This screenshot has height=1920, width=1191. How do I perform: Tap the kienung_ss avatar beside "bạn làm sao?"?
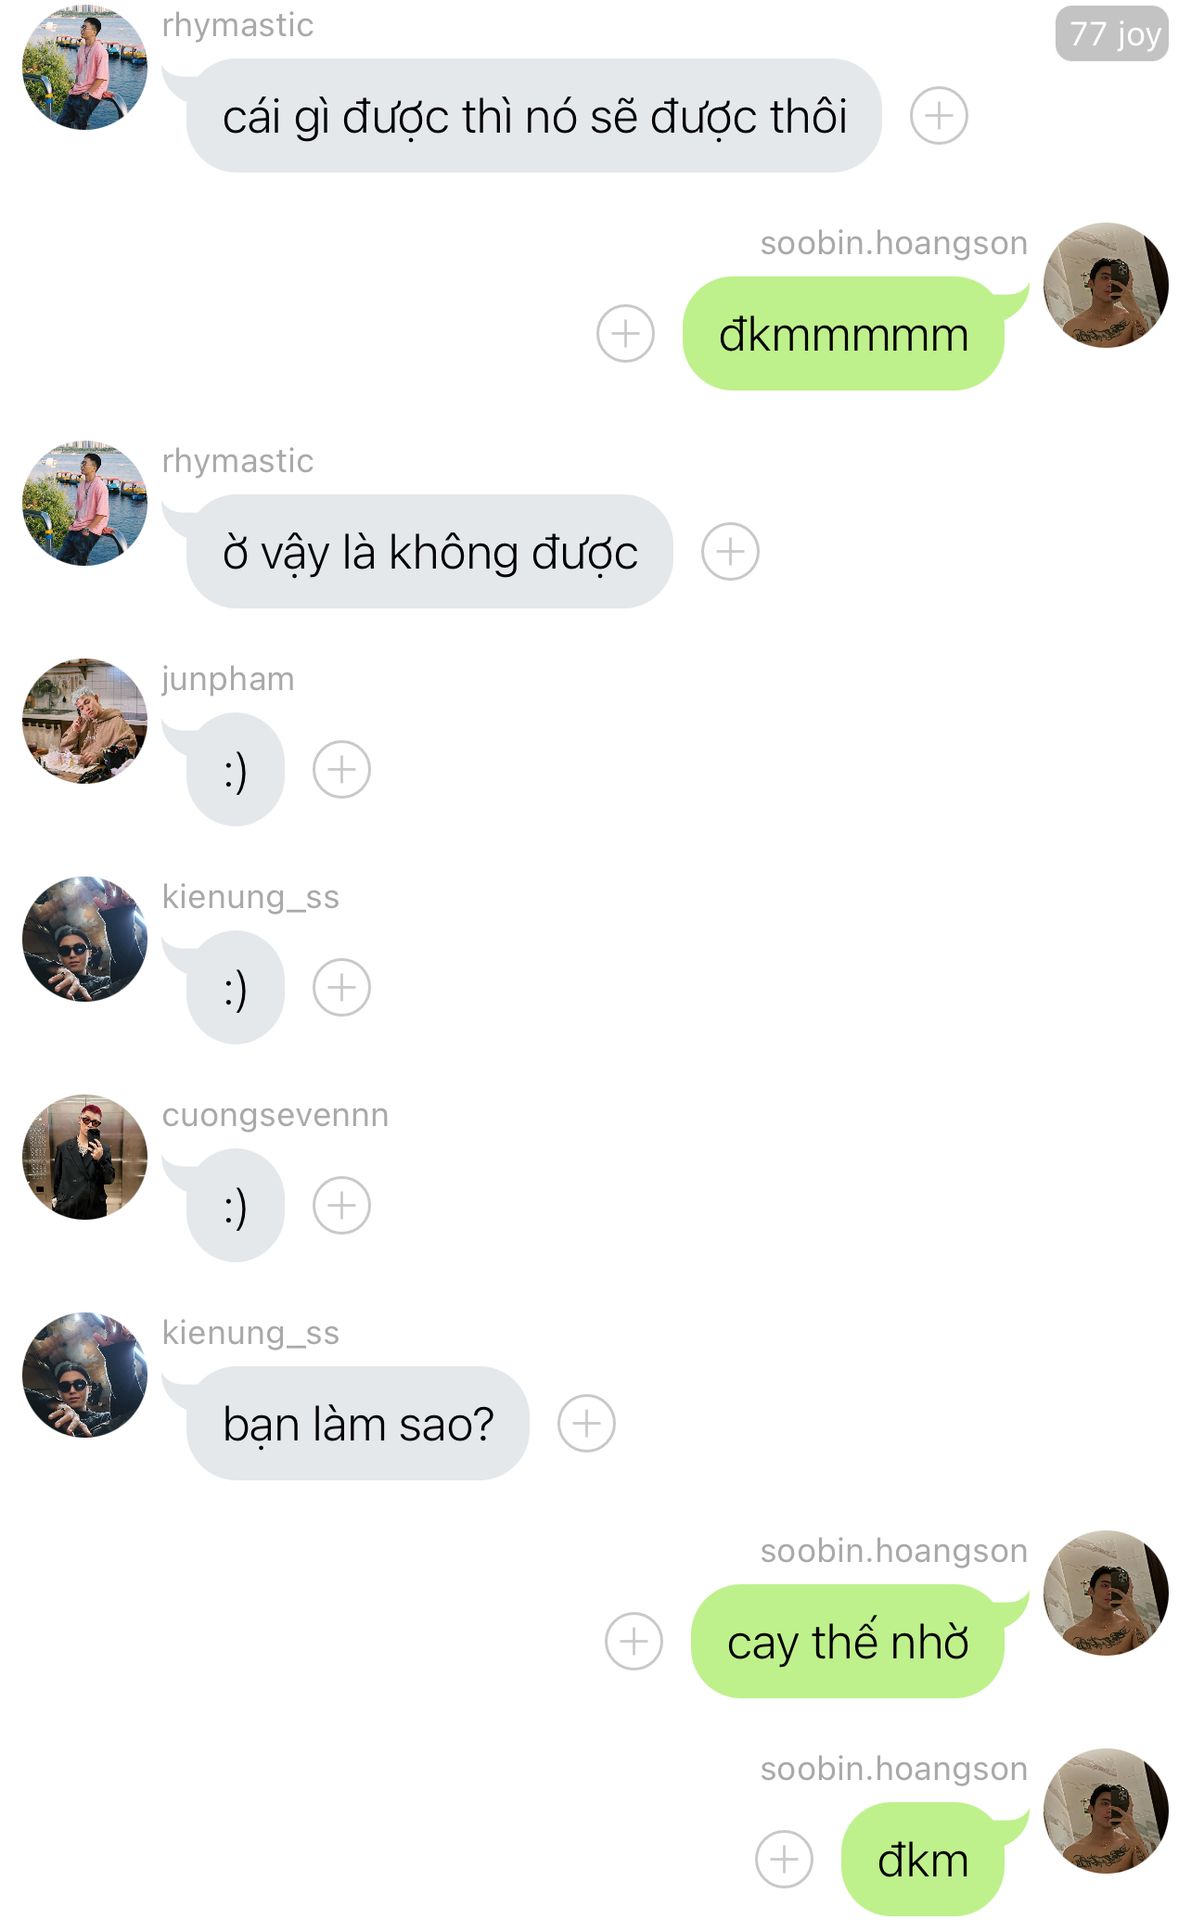click(x=85, y=1375)
